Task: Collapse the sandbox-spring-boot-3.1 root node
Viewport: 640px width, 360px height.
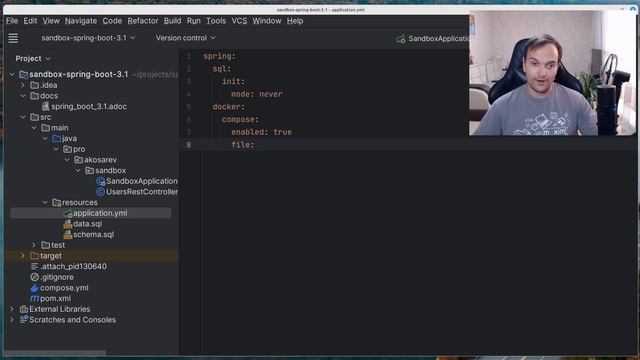Action: [12, 74]
